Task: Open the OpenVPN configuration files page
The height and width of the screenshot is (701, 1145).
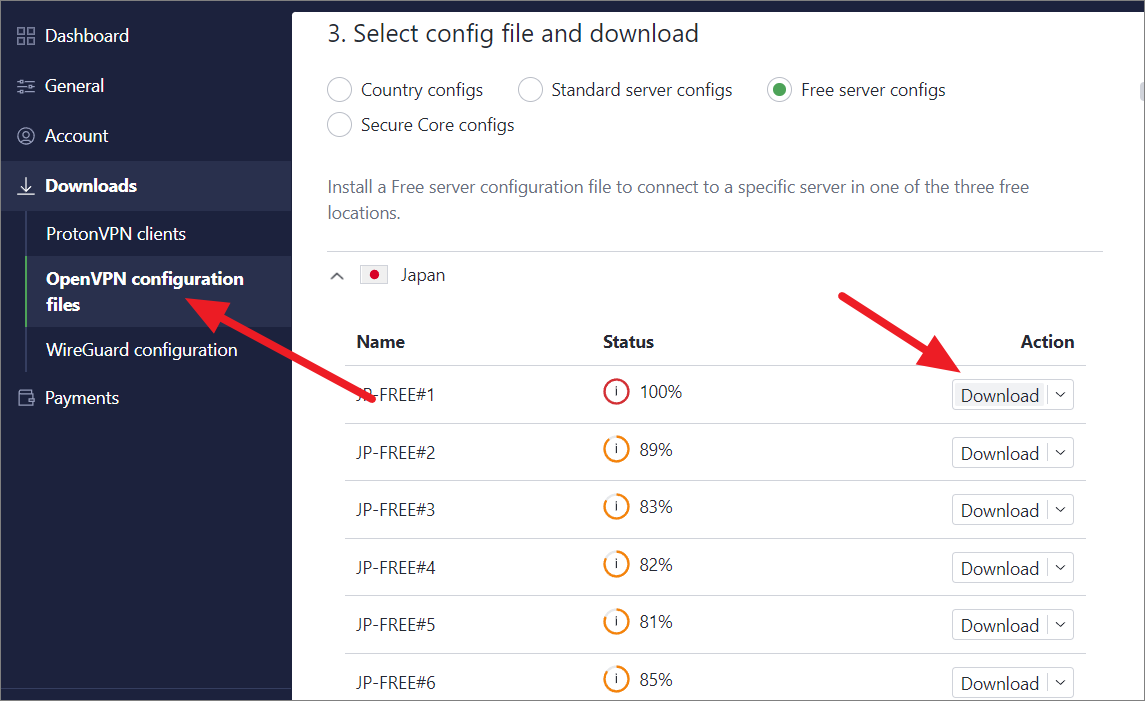Action: point(144,291)
